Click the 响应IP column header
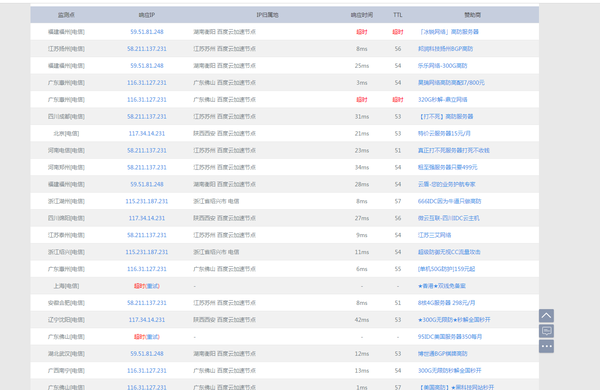This screenshot has height=390, width=600. [147, 15]
